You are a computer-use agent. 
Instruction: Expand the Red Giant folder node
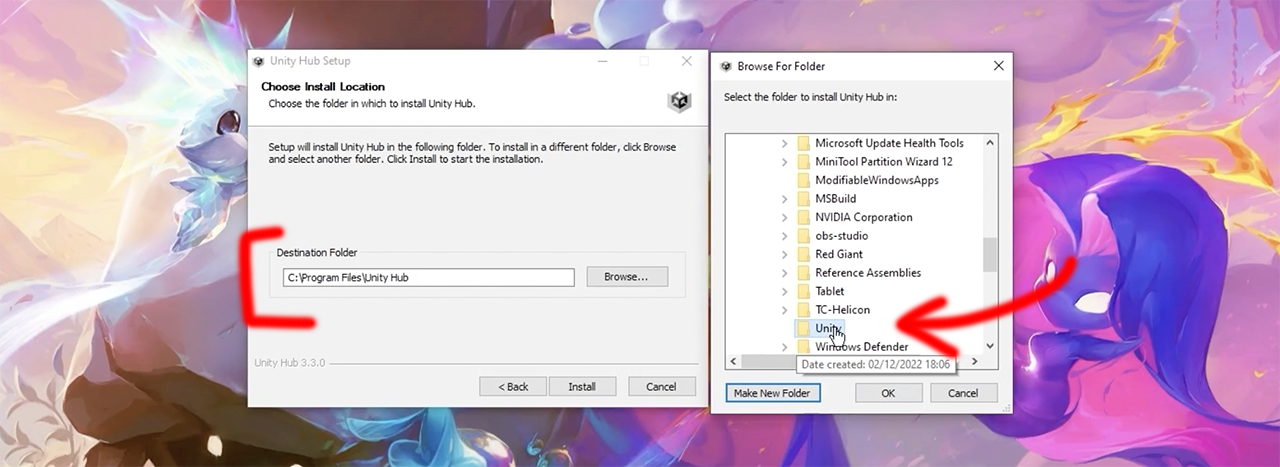click(785, 254)
